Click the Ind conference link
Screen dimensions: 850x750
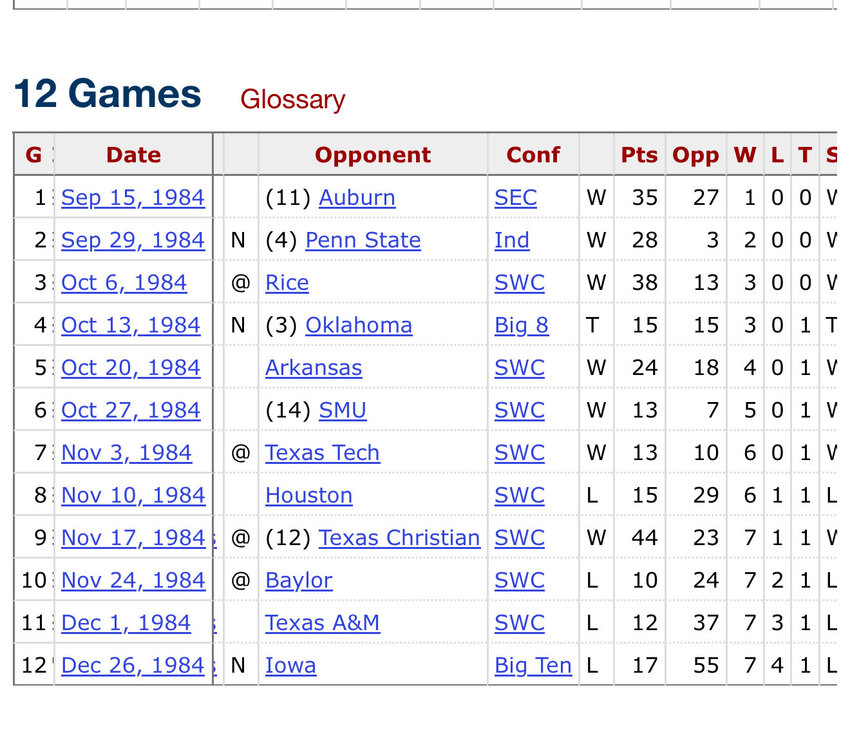(512, 241)
